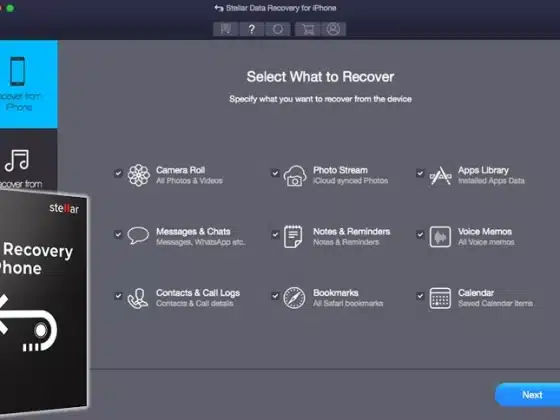Screen dimensions: 560x420
Task: Open the help question mark toolbar button
Action: [251, 29]
